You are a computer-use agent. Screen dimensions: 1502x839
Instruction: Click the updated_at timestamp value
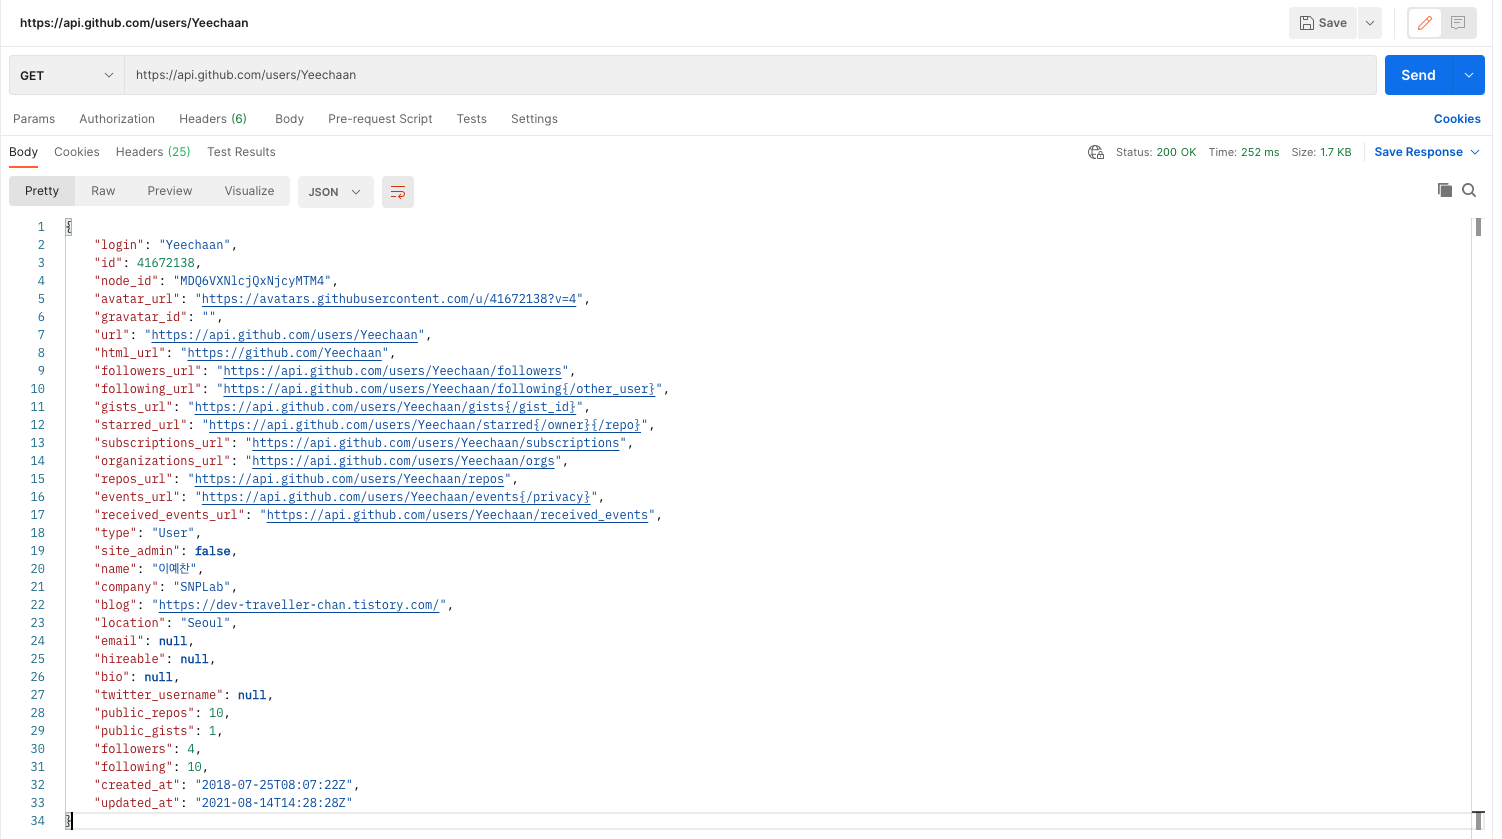[274, 803]
